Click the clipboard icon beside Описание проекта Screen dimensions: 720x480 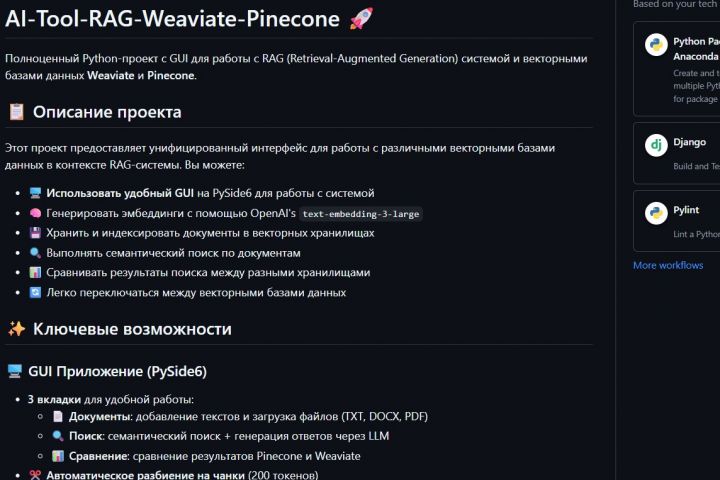[16, 112]
